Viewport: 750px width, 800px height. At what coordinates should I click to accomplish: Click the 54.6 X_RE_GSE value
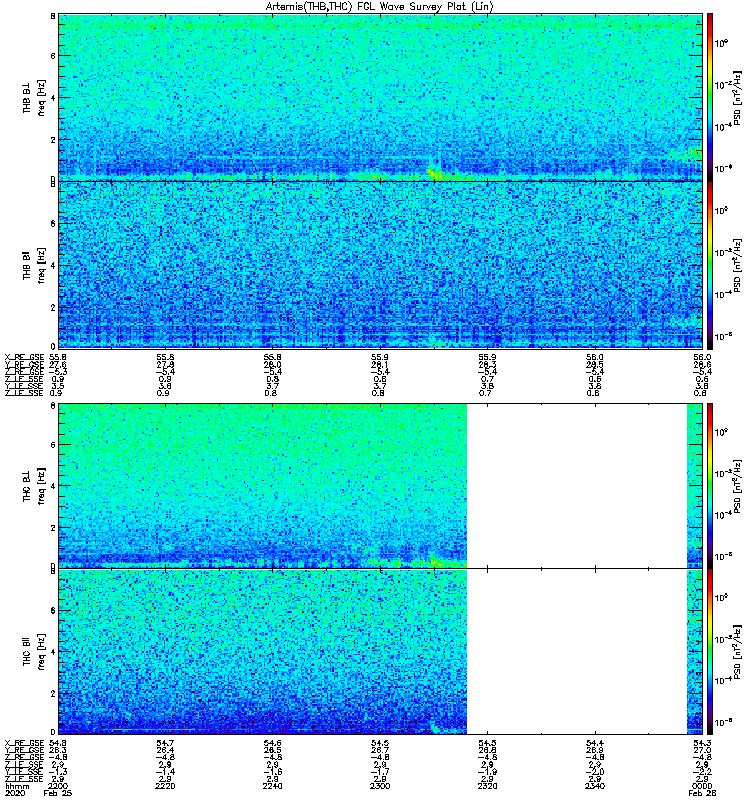pyautogui.click(x=272, y=742)
